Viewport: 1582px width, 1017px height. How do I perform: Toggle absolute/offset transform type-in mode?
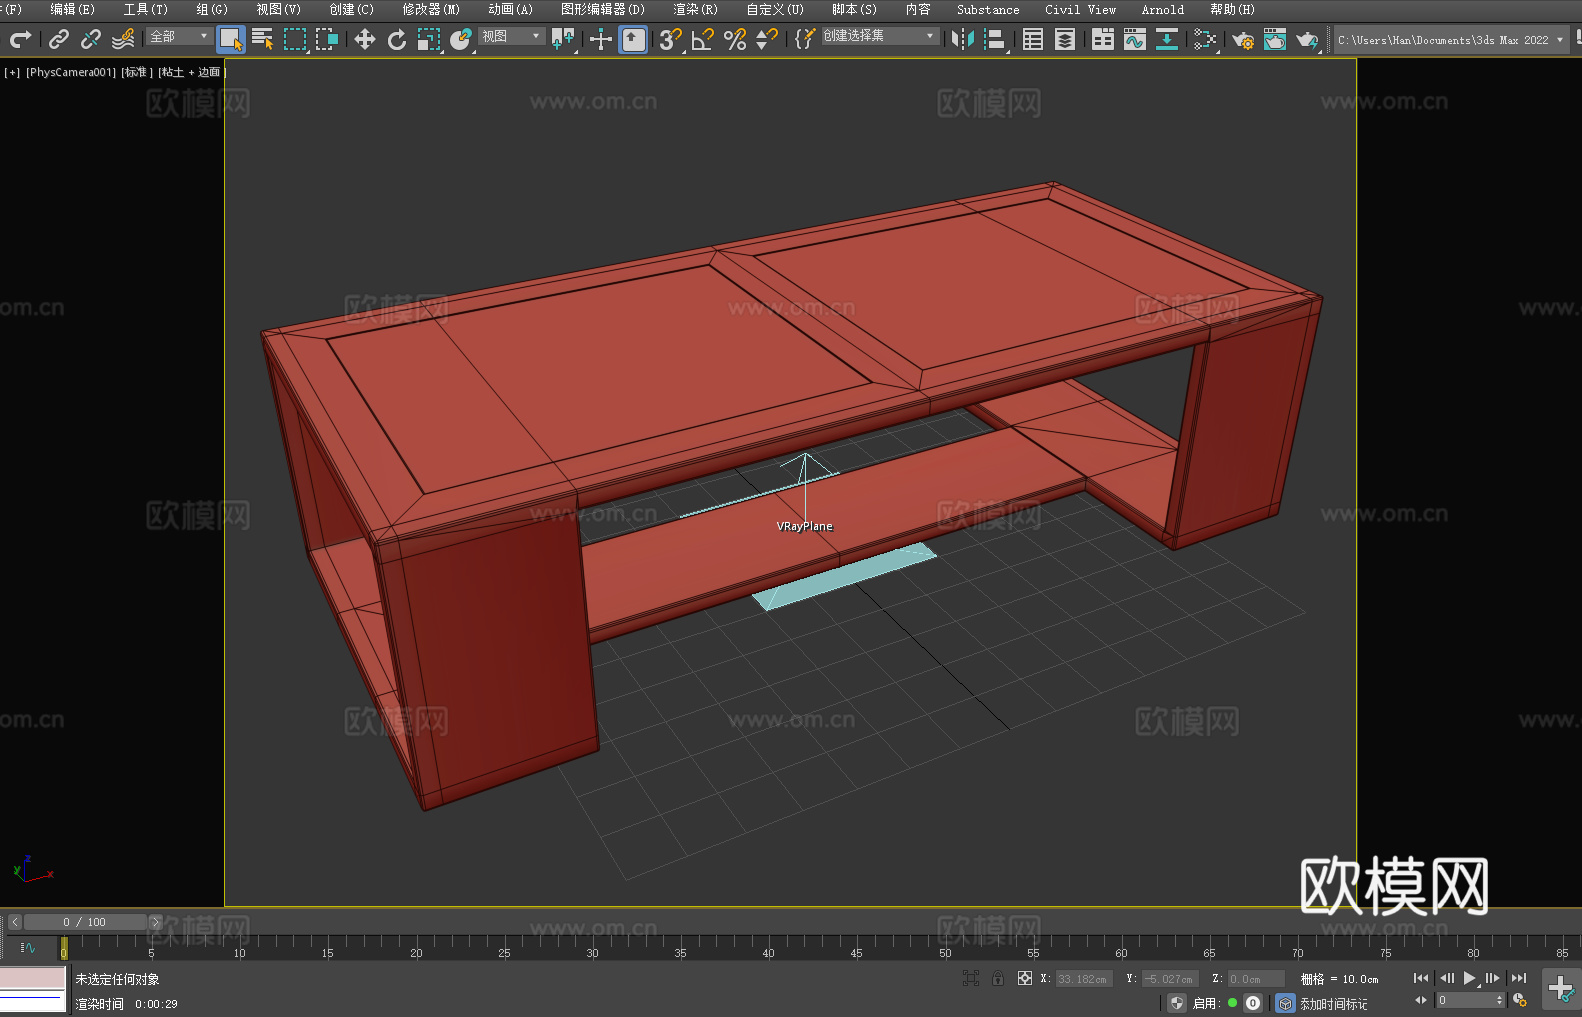1025,978
